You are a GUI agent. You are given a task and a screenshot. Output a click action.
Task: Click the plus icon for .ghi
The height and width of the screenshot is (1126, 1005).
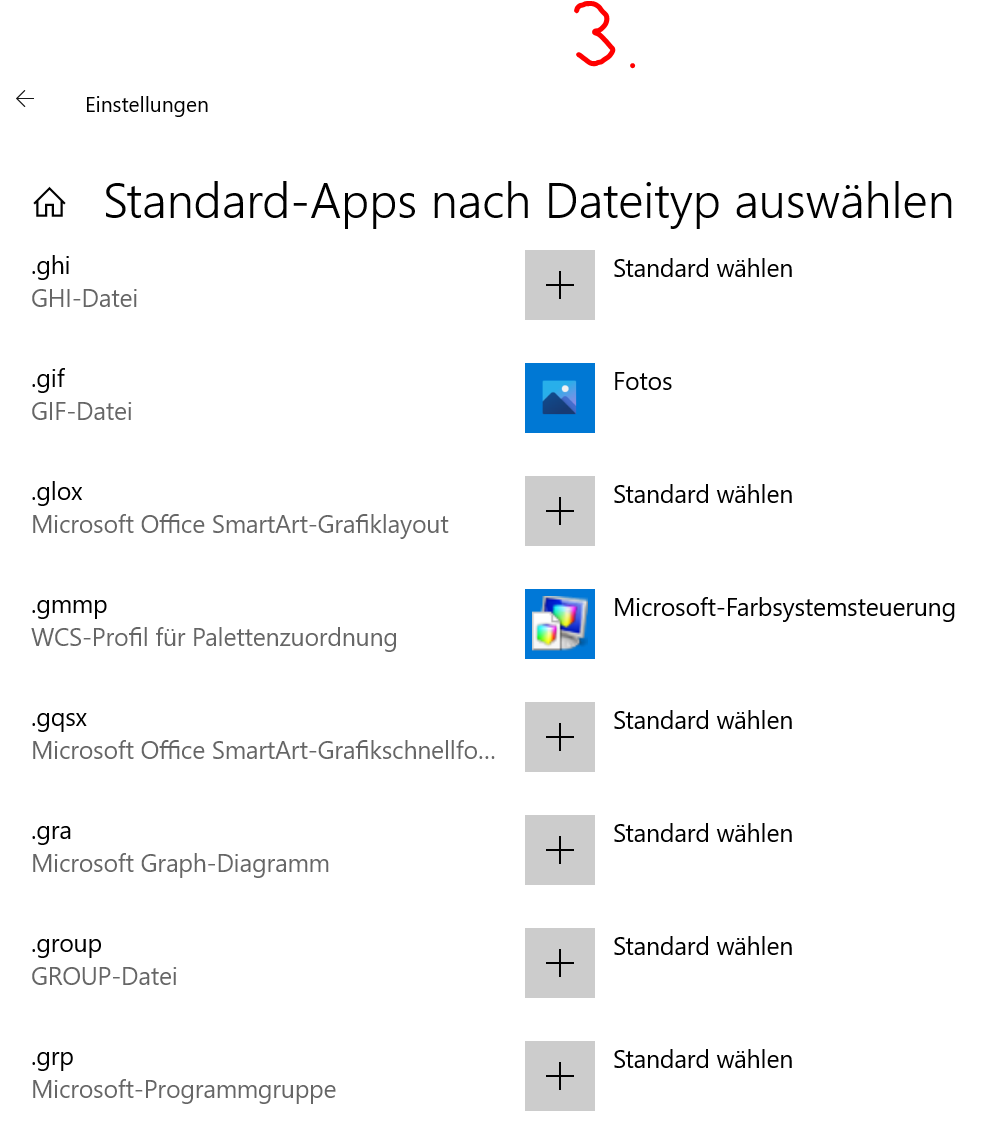click(560, 285)
